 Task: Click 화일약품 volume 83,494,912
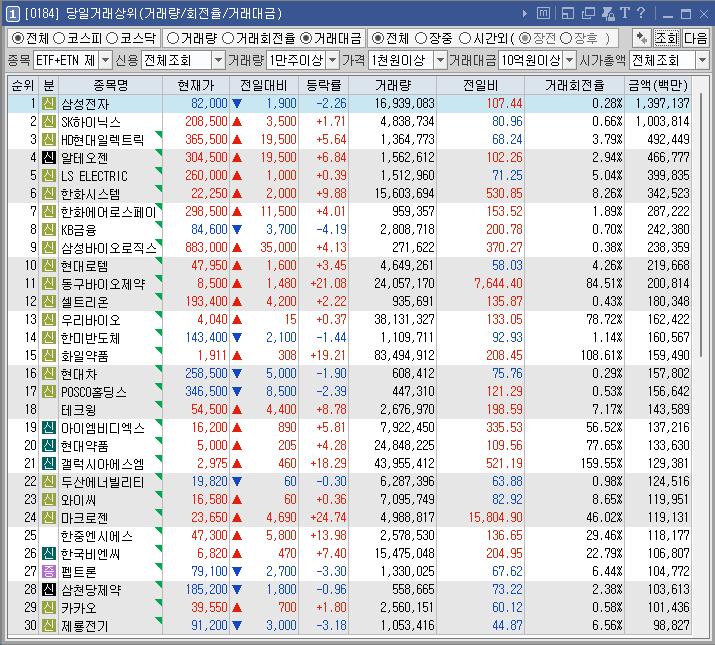tap(404, 355)
